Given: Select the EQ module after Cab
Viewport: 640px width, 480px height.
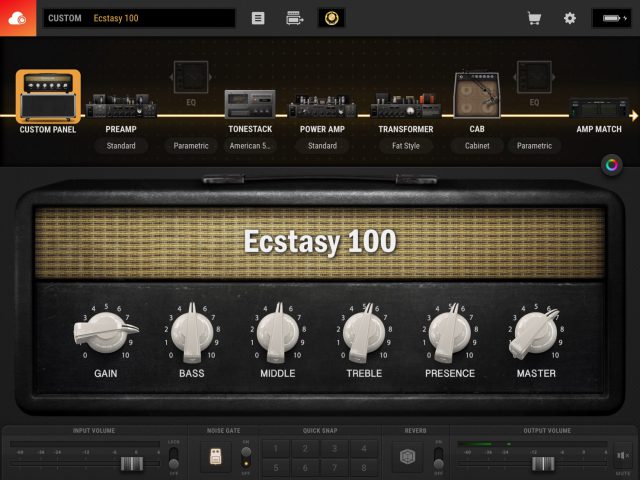Looking at the screenshot, I should coord(534,78).
